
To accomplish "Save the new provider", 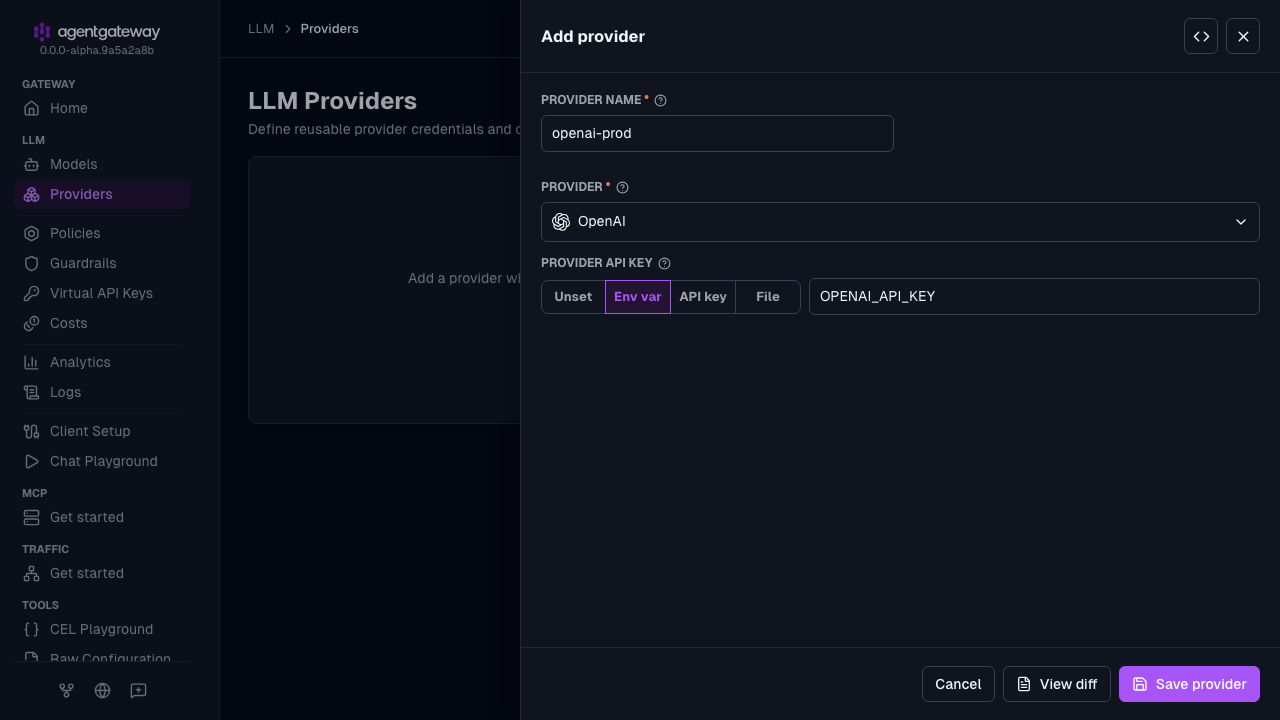I will tap(1189, 684).
